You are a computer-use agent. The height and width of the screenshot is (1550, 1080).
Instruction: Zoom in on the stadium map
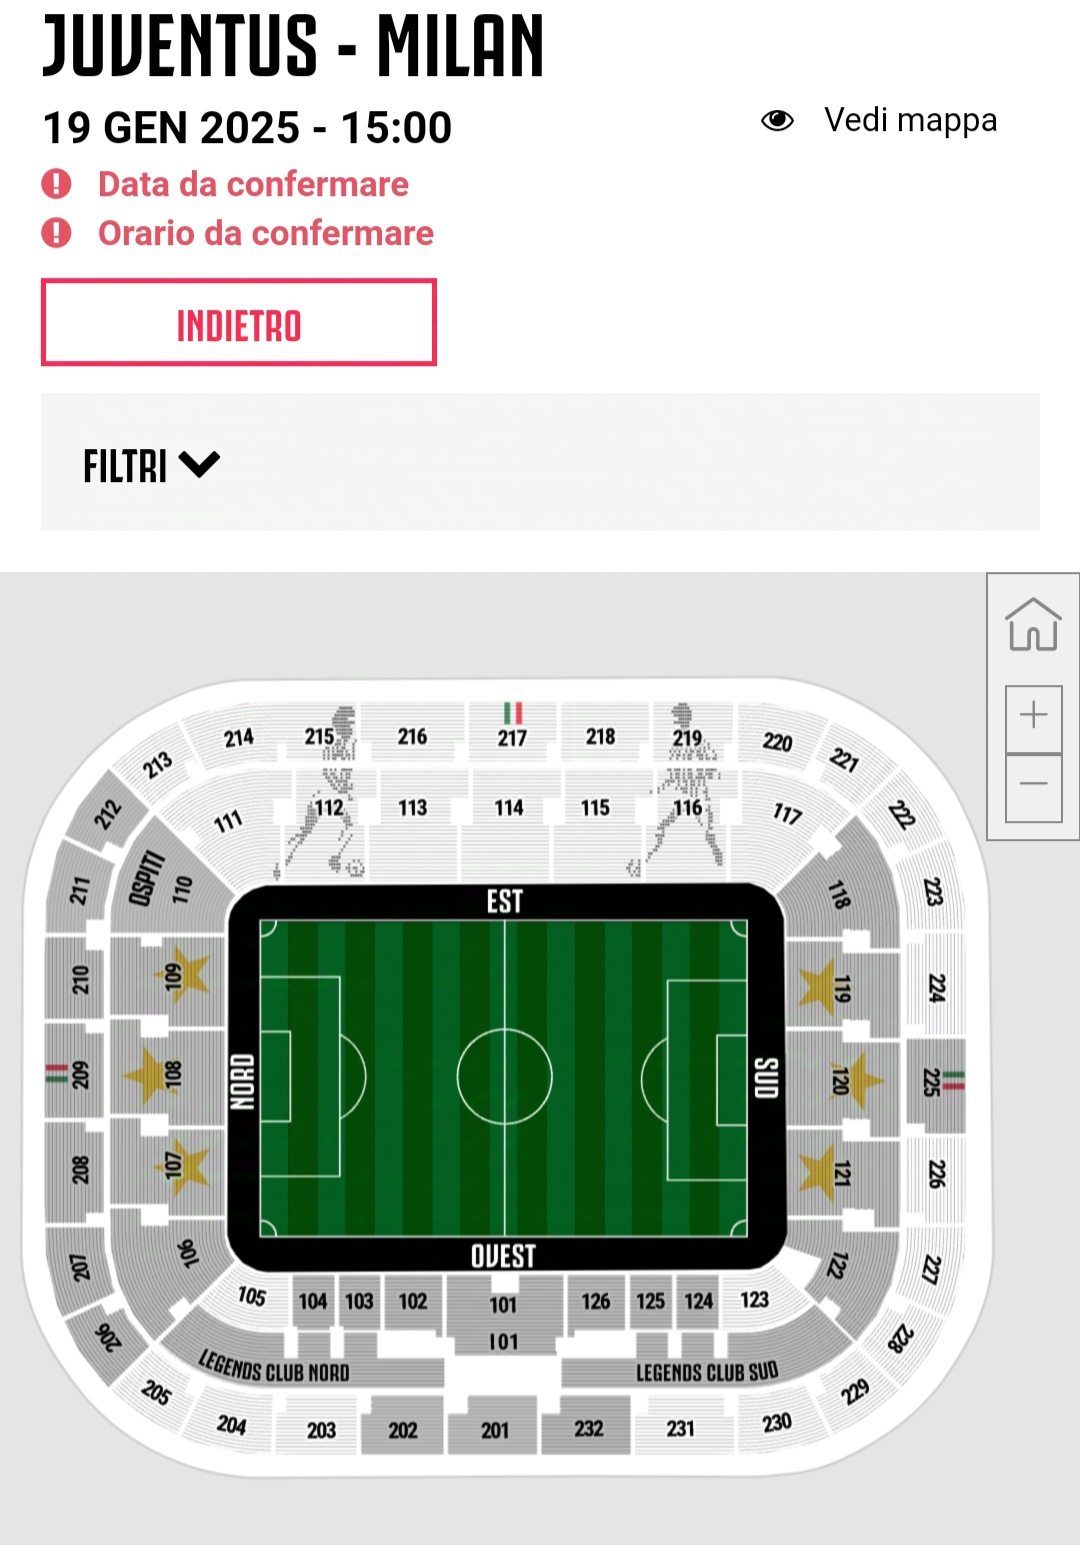pos(1033,717)
